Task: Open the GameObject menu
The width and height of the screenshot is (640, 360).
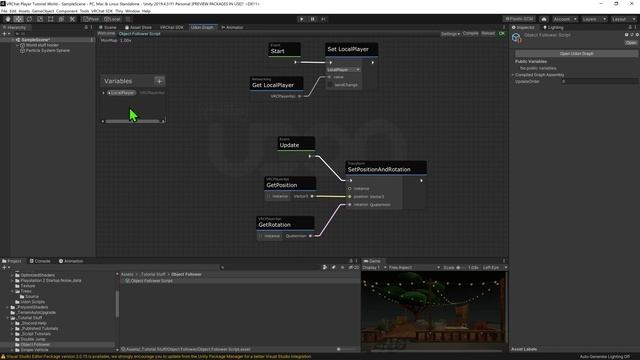Action: tap(42, 11)
